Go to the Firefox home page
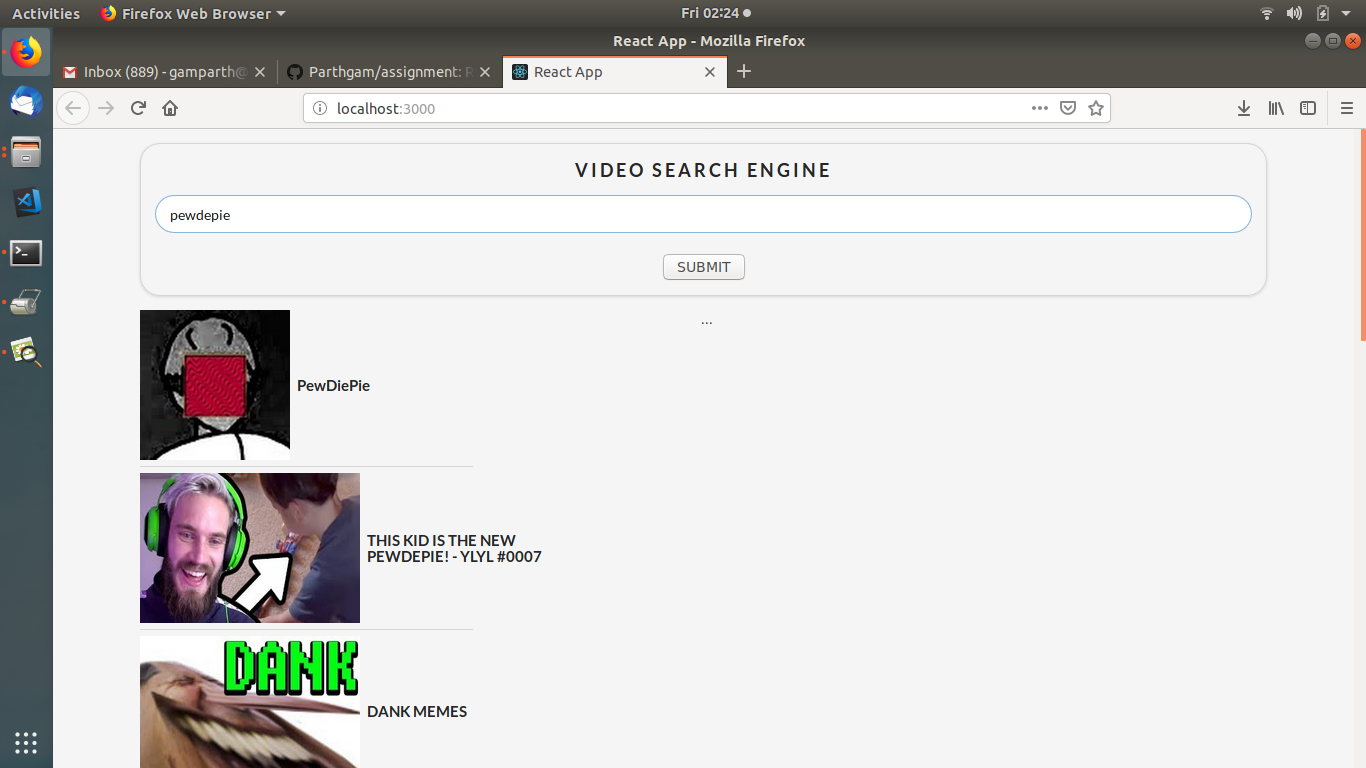The image size is (1366, 768). point(170,108)
